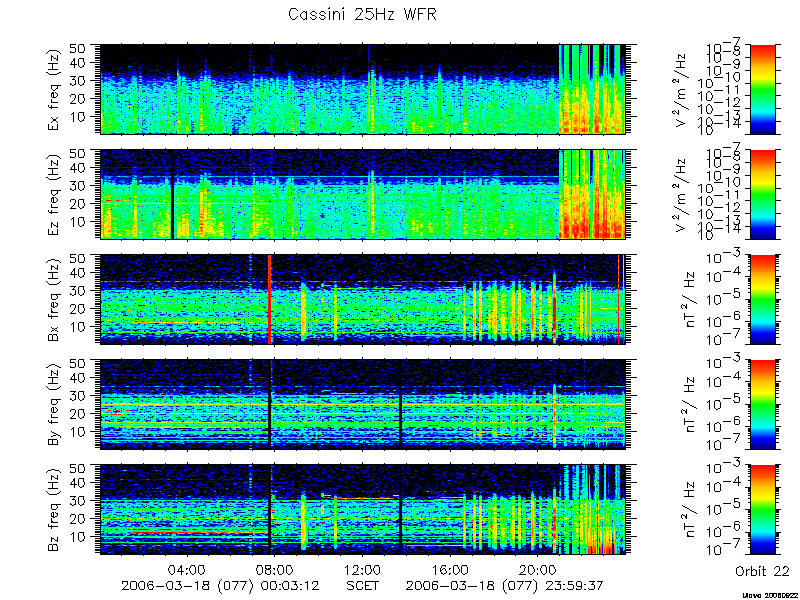Select the Ez freq (Hz) axis label

54,194
